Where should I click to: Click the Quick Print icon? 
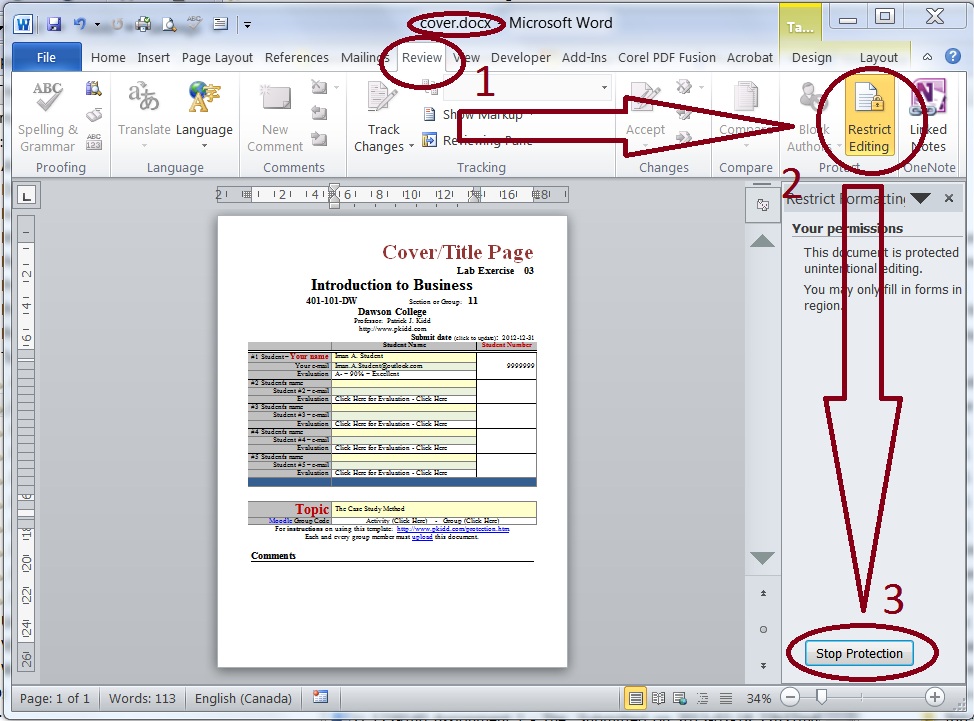coord(143,24)
